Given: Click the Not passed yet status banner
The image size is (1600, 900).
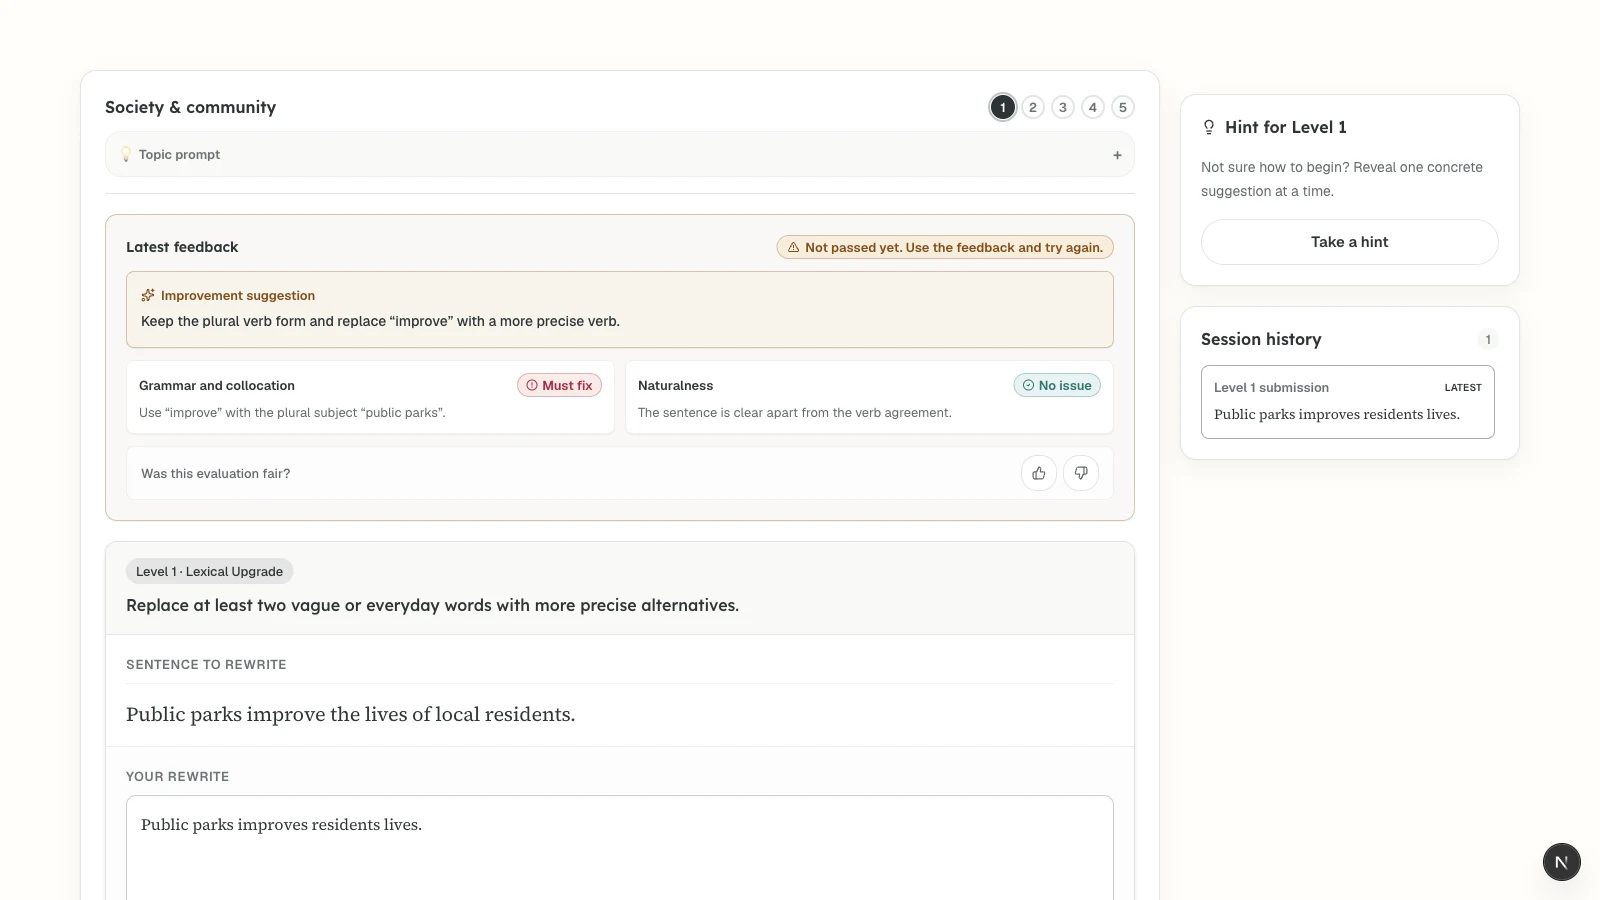Looking at the screenshot, I should 945,247.
